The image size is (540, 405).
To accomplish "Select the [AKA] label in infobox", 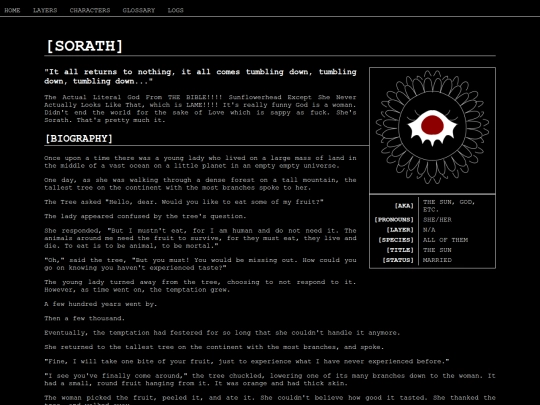I will pos(404,206).
